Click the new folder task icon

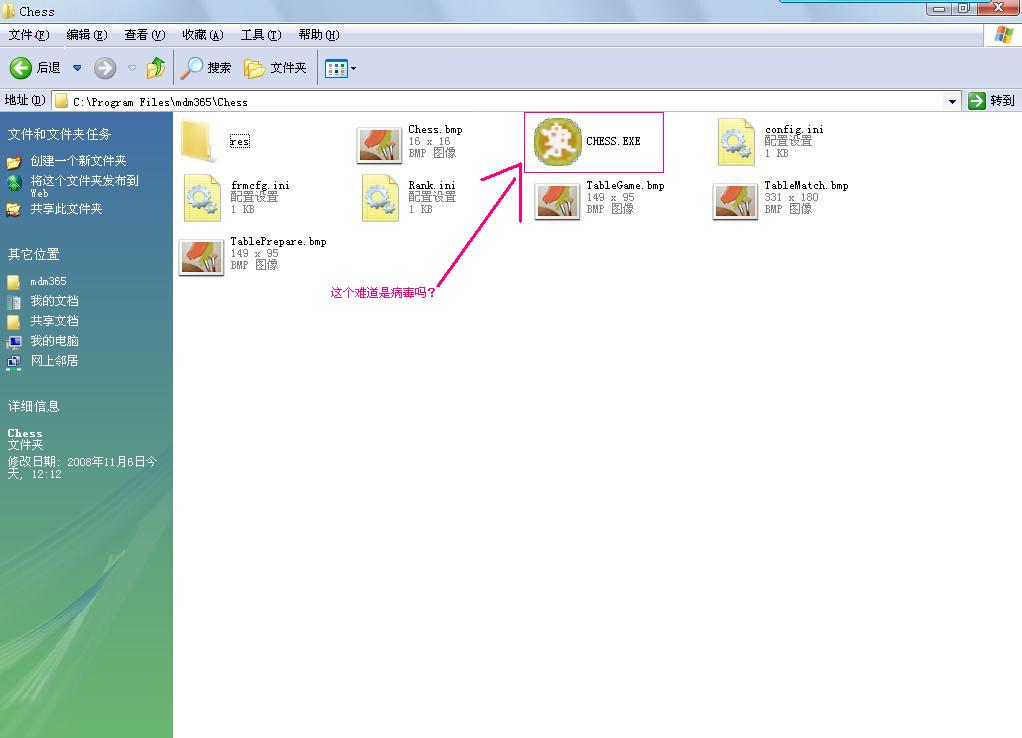pos(14,162)
